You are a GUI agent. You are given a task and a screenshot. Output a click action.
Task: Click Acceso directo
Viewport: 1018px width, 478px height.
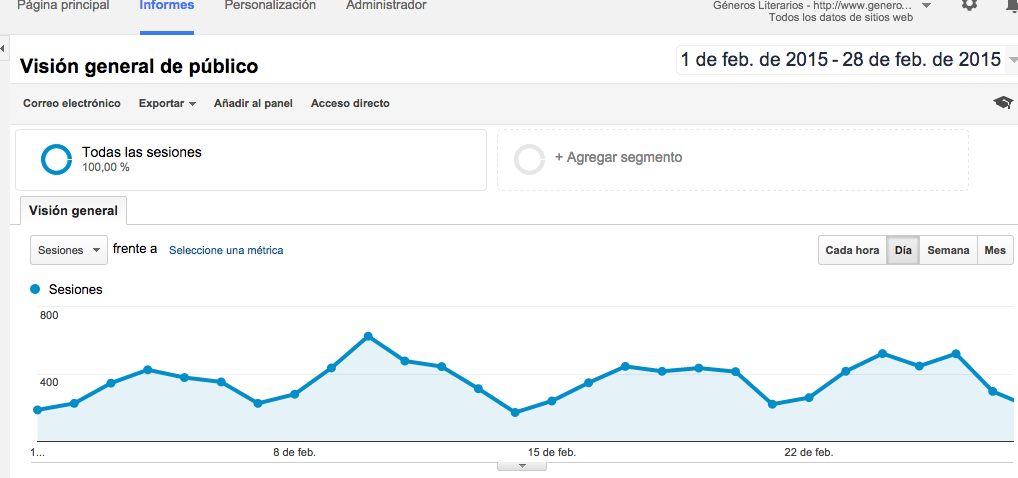[x=350, y=103]
